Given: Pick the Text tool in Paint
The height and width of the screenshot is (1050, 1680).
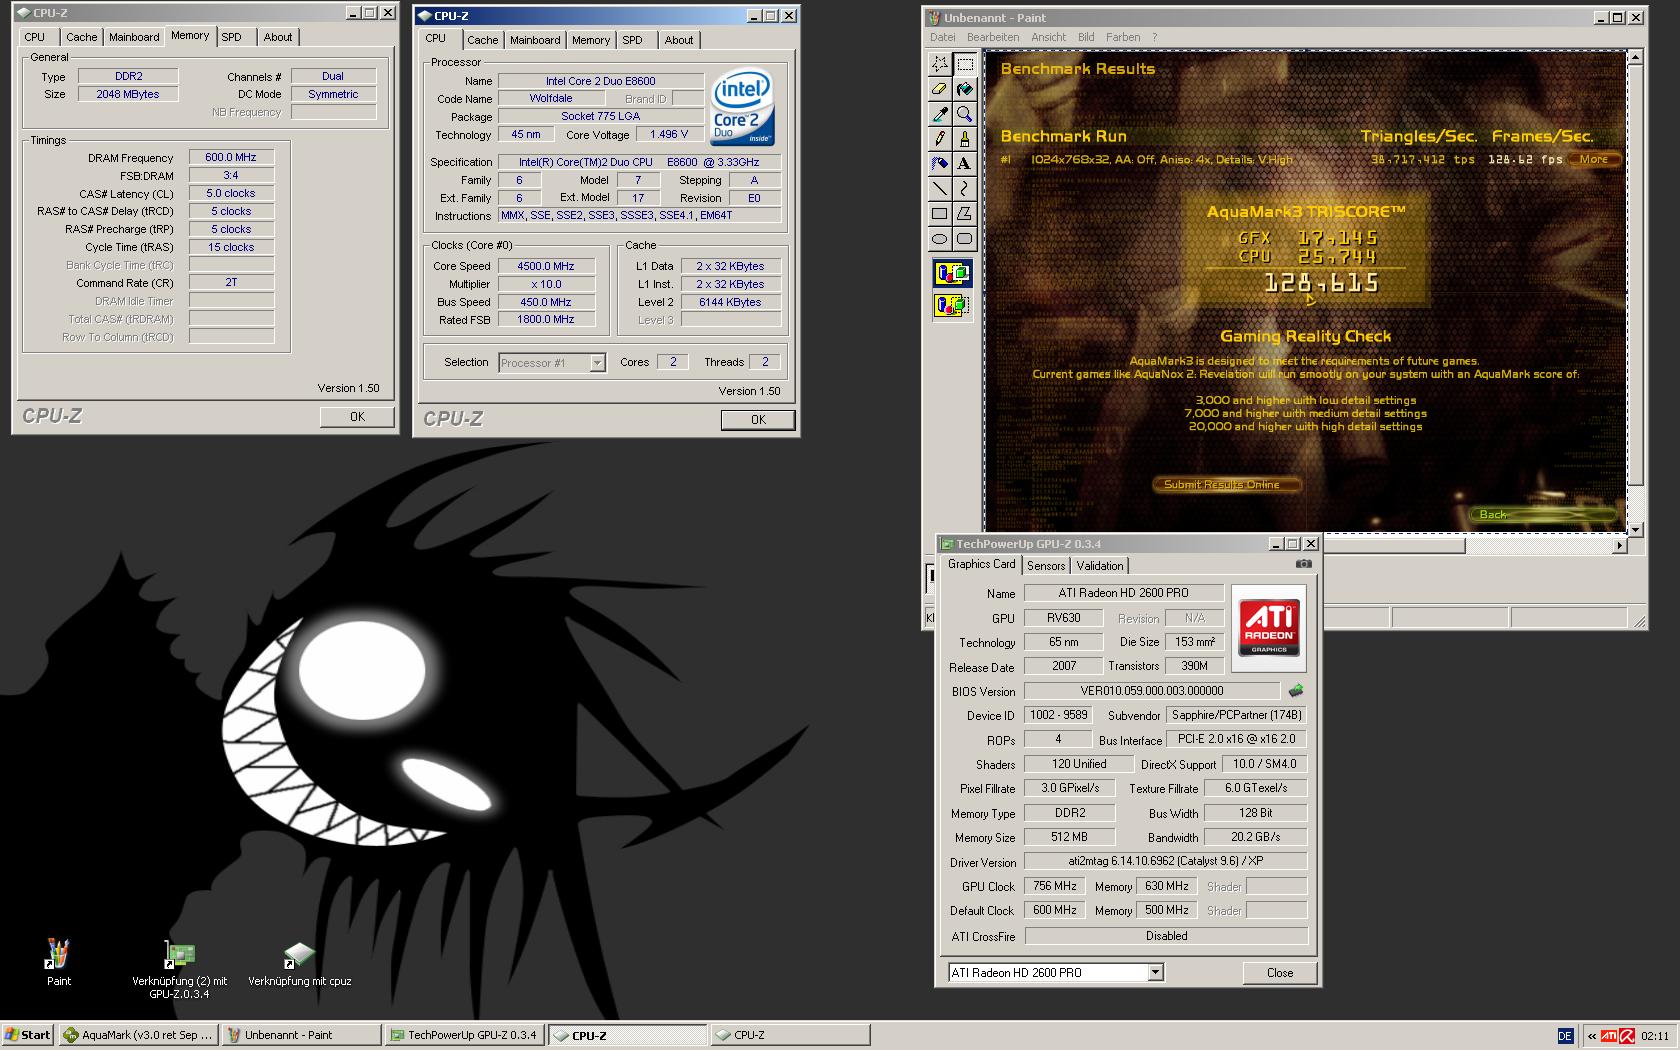Looking at the screenshot, I should click(x=964, y=163).
